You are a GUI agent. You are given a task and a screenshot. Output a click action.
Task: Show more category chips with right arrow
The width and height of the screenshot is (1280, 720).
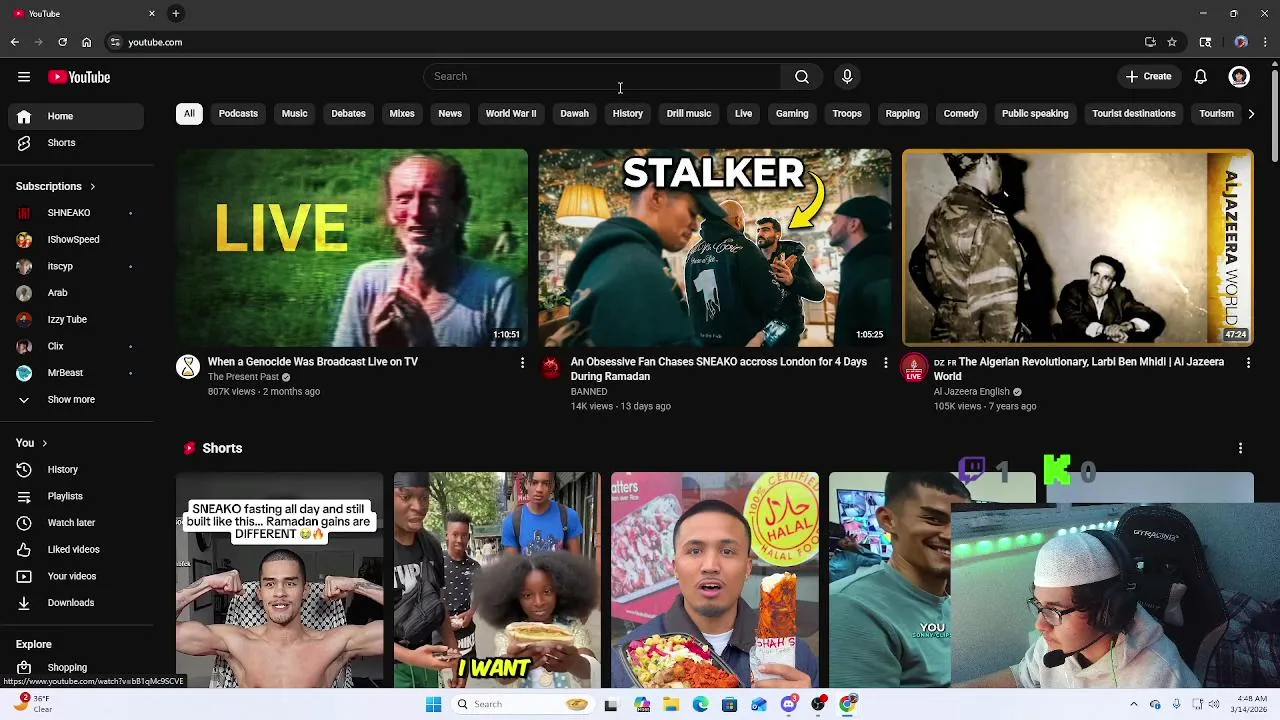pos(1251,114)
